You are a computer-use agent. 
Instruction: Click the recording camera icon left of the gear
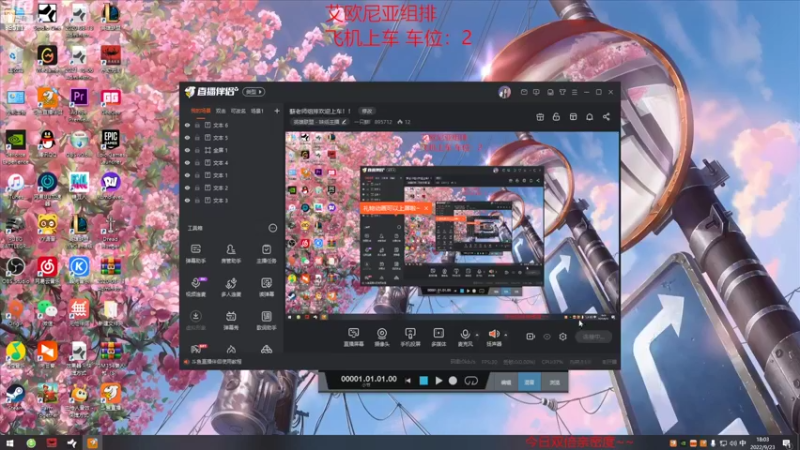[530, 337]
